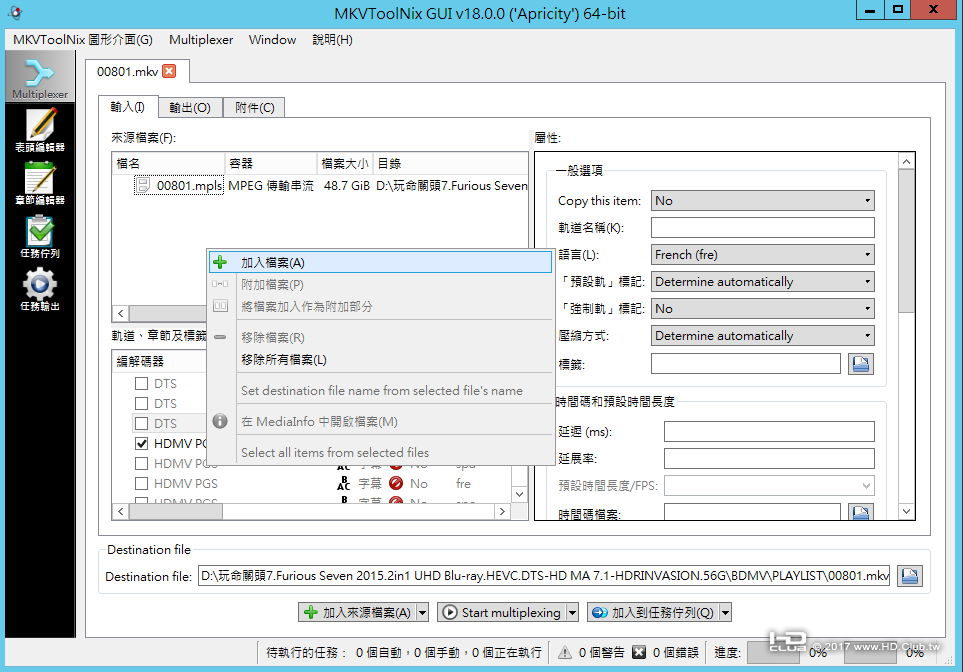The height and width of the screenshot is (672, 963).
Task: Uncheck the checked HDMV PGS track
Action: [141, 443]
